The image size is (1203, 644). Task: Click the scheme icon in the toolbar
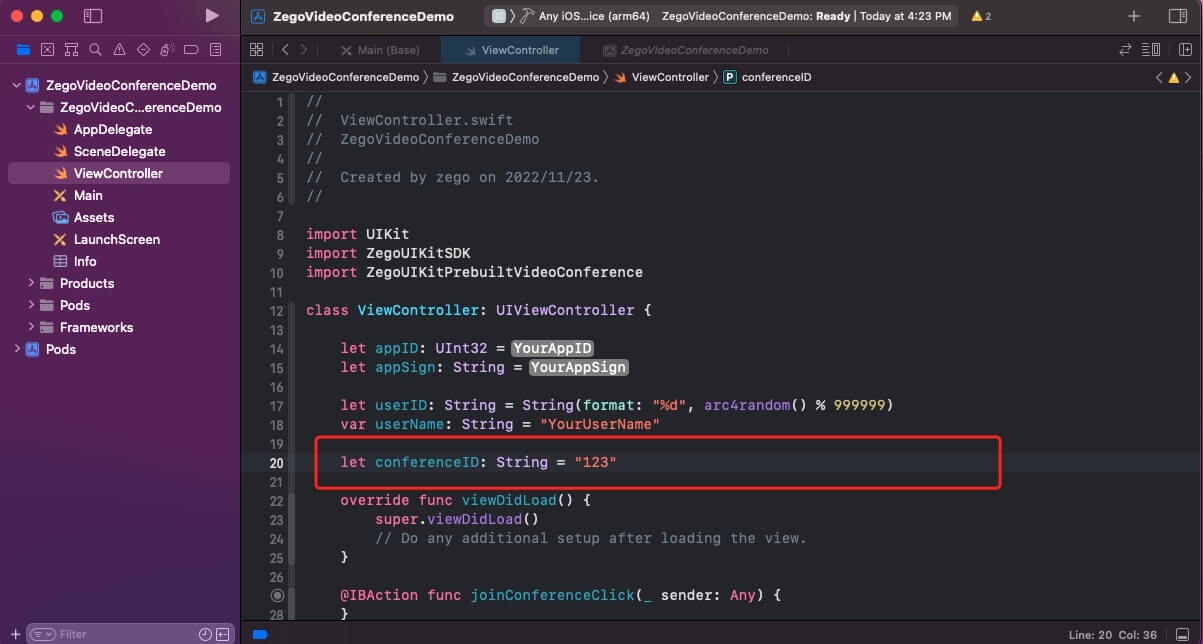tap(498, 16)
